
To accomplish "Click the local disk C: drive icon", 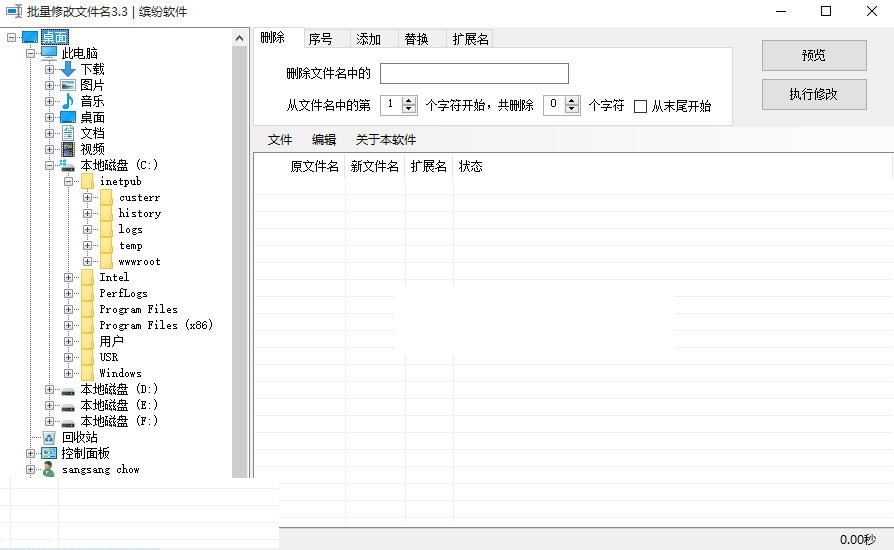I will [68, 165].
